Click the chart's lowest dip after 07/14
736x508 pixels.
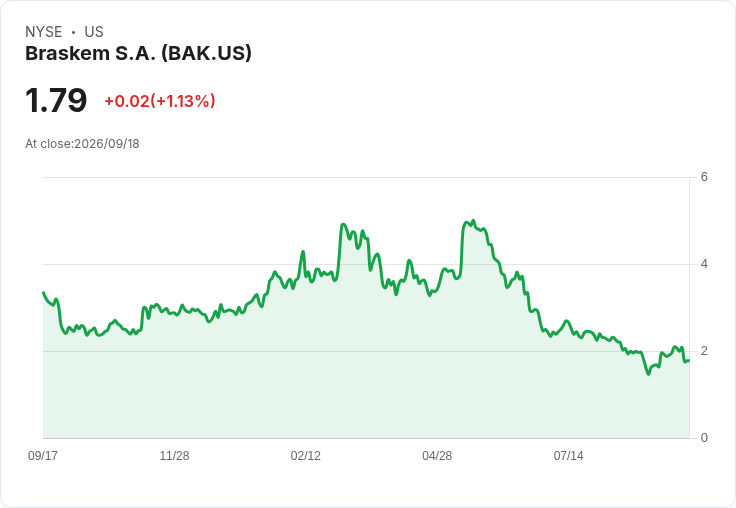[x=649, y=374]
